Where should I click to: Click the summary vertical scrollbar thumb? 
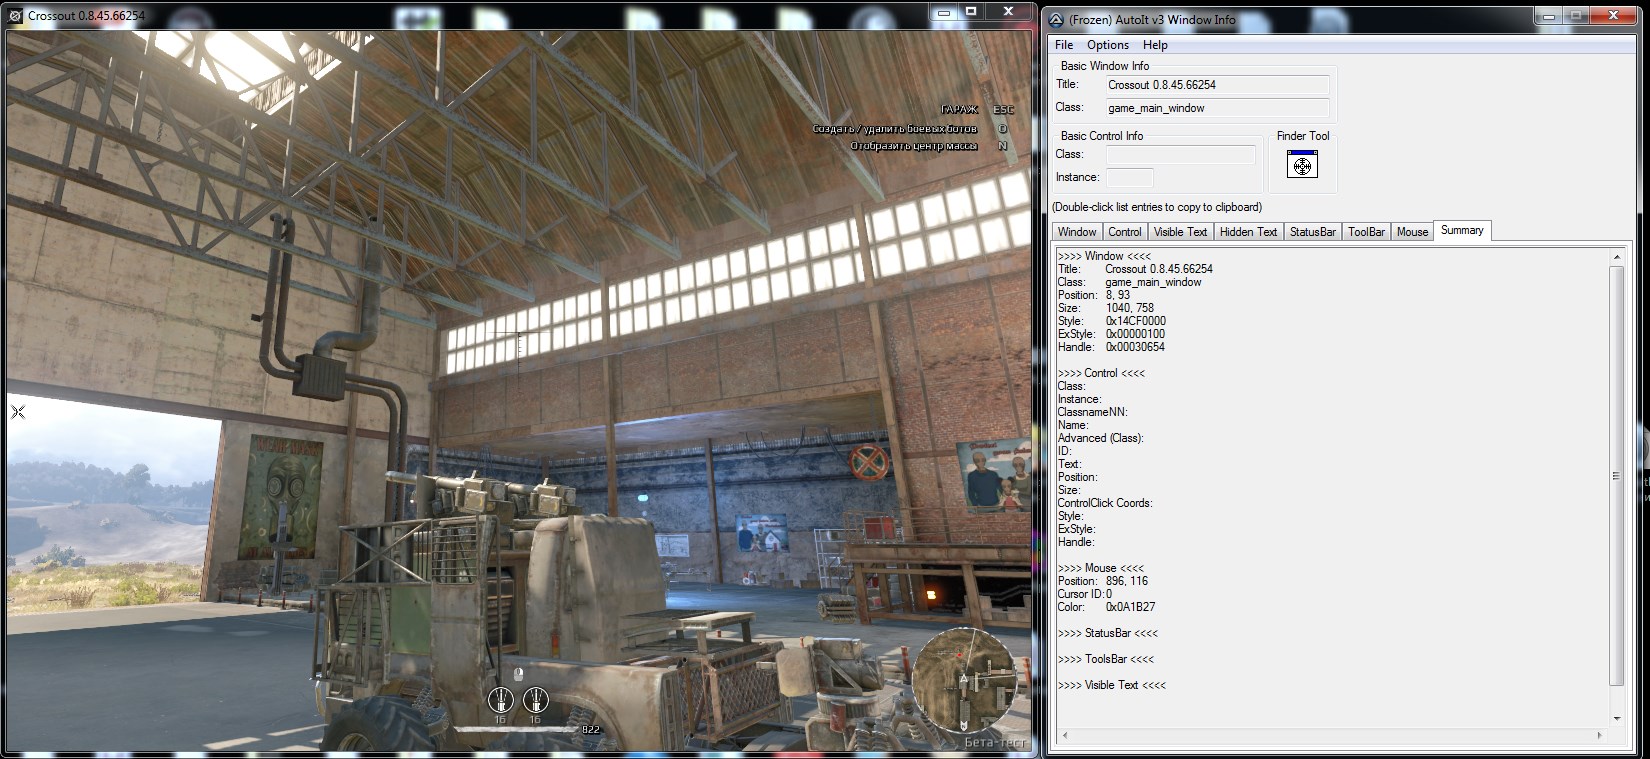pos(1616,476)
